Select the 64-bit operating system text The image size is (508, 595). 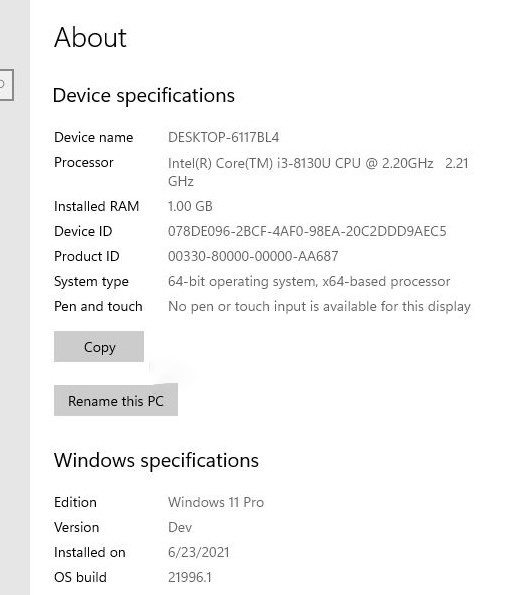click(309, 281)
